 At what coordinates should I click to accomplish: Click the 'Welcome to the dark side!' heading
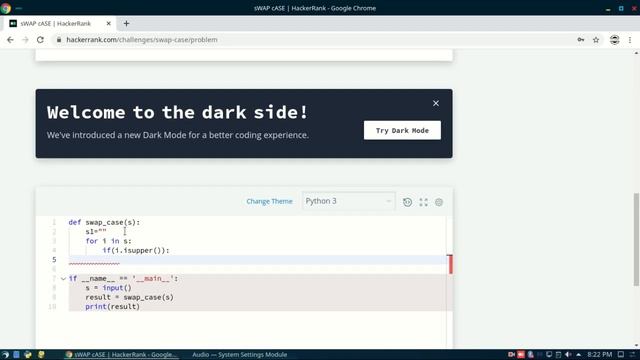[177, 112]
